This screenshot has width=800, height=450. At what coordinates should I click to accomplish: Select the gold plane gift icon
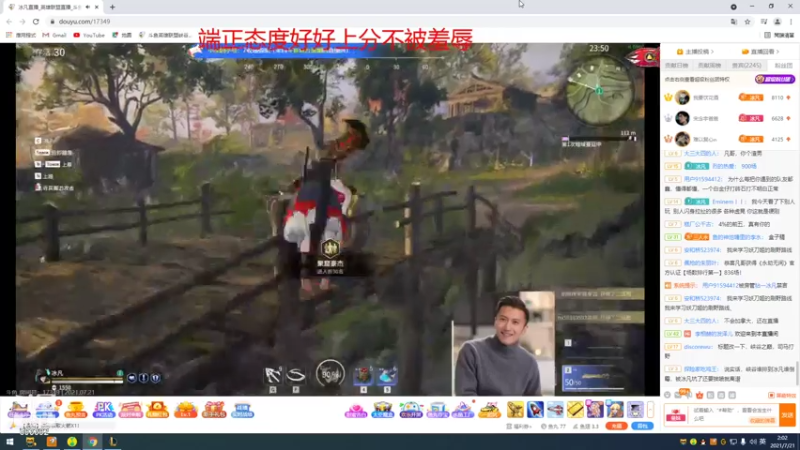(x=515, y=409)
